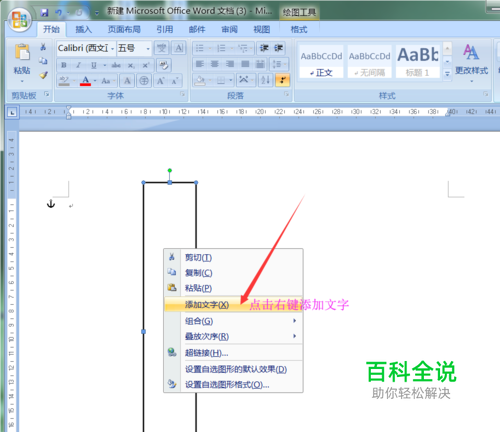The height and width of the screenshot is (432, 500).
Task: Choose 粘贴(P) from context menu
Action: [x=233, y=288]
